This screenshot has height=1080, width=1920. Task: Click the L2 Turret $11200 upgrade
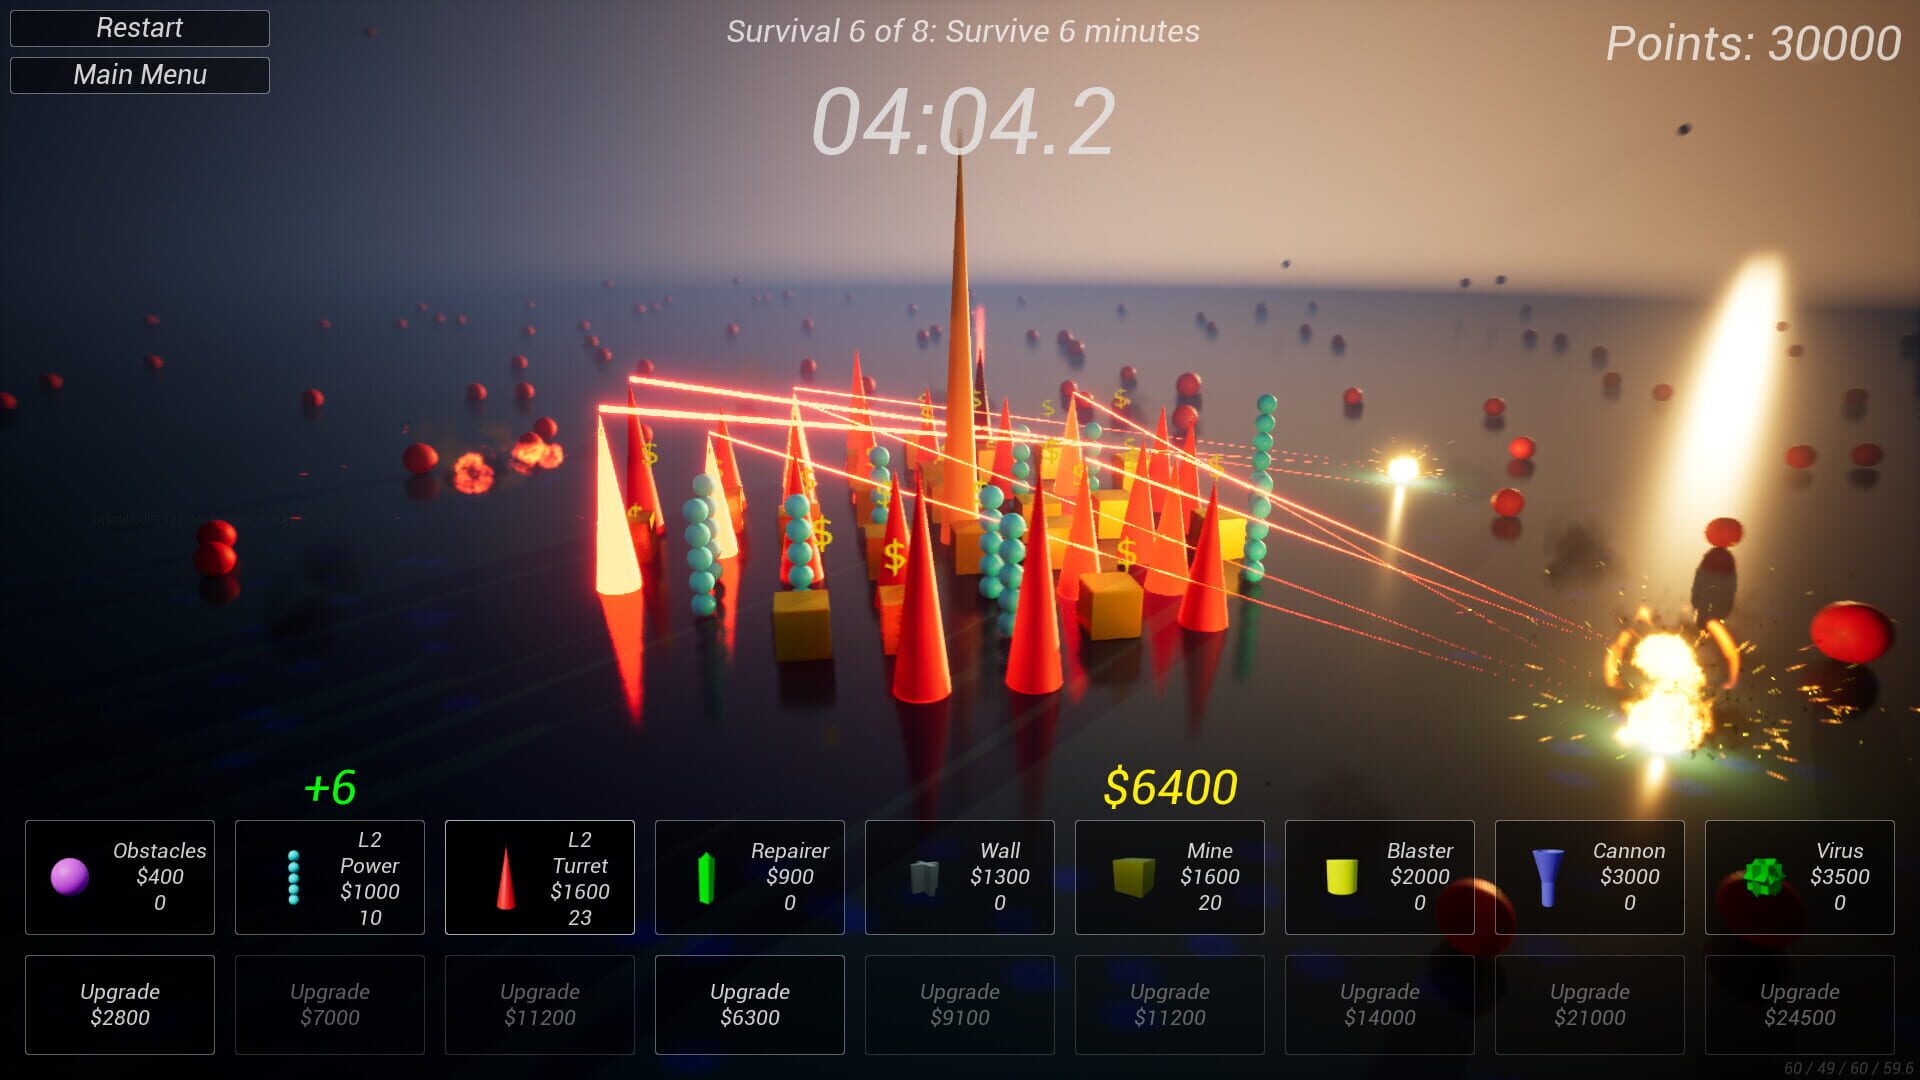539,1004
